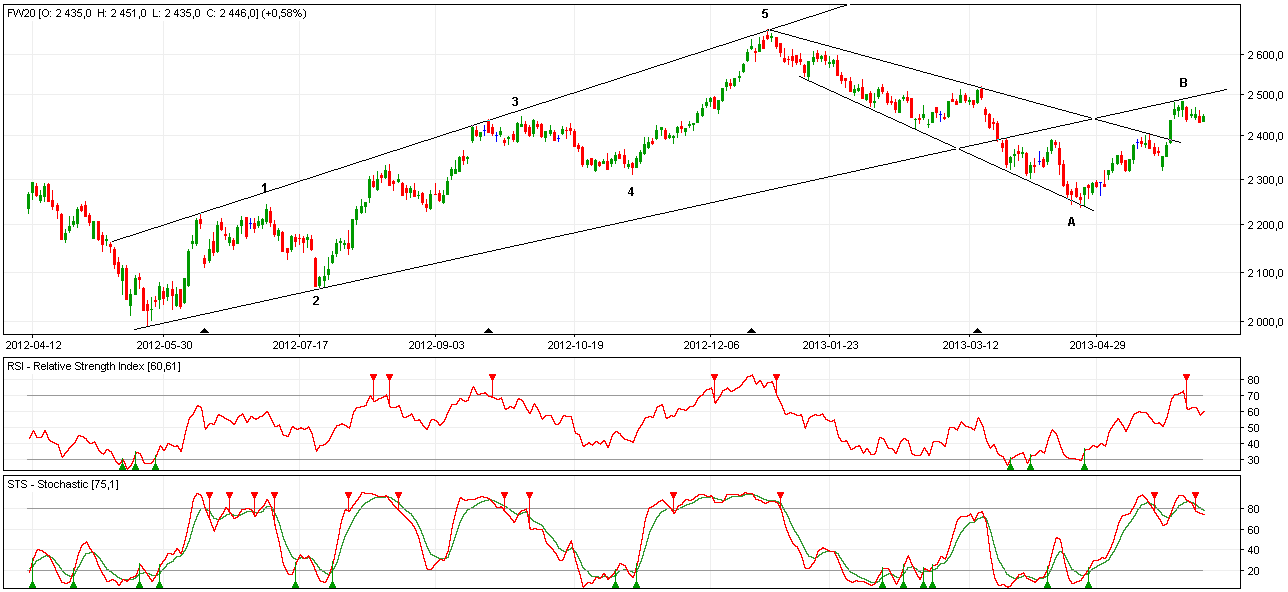Image resolution: width=1288 pixels, height=592 pixels.
Task: Click the black time-axis marker beside 2012-12-06
Action: point(752,330)
